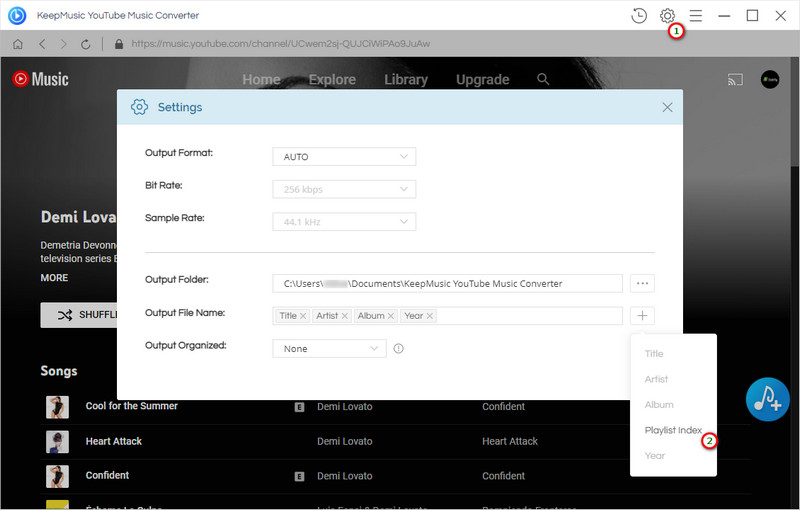Select the song title Confident

click(x=107, y=475)
